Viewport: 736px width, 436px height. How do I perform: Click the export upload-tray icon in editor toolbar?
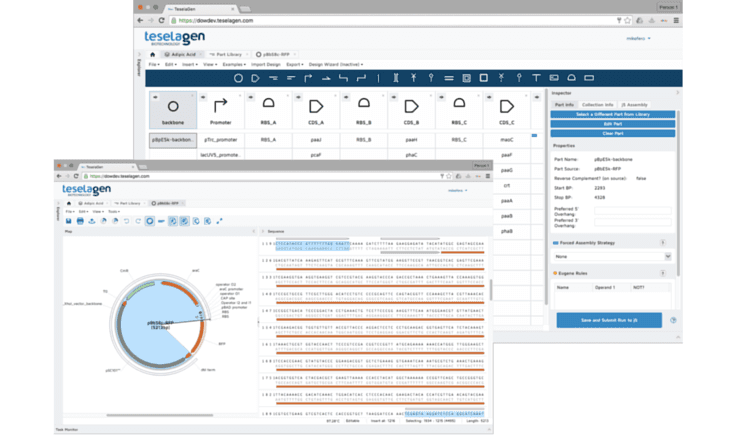pos(92,221)
